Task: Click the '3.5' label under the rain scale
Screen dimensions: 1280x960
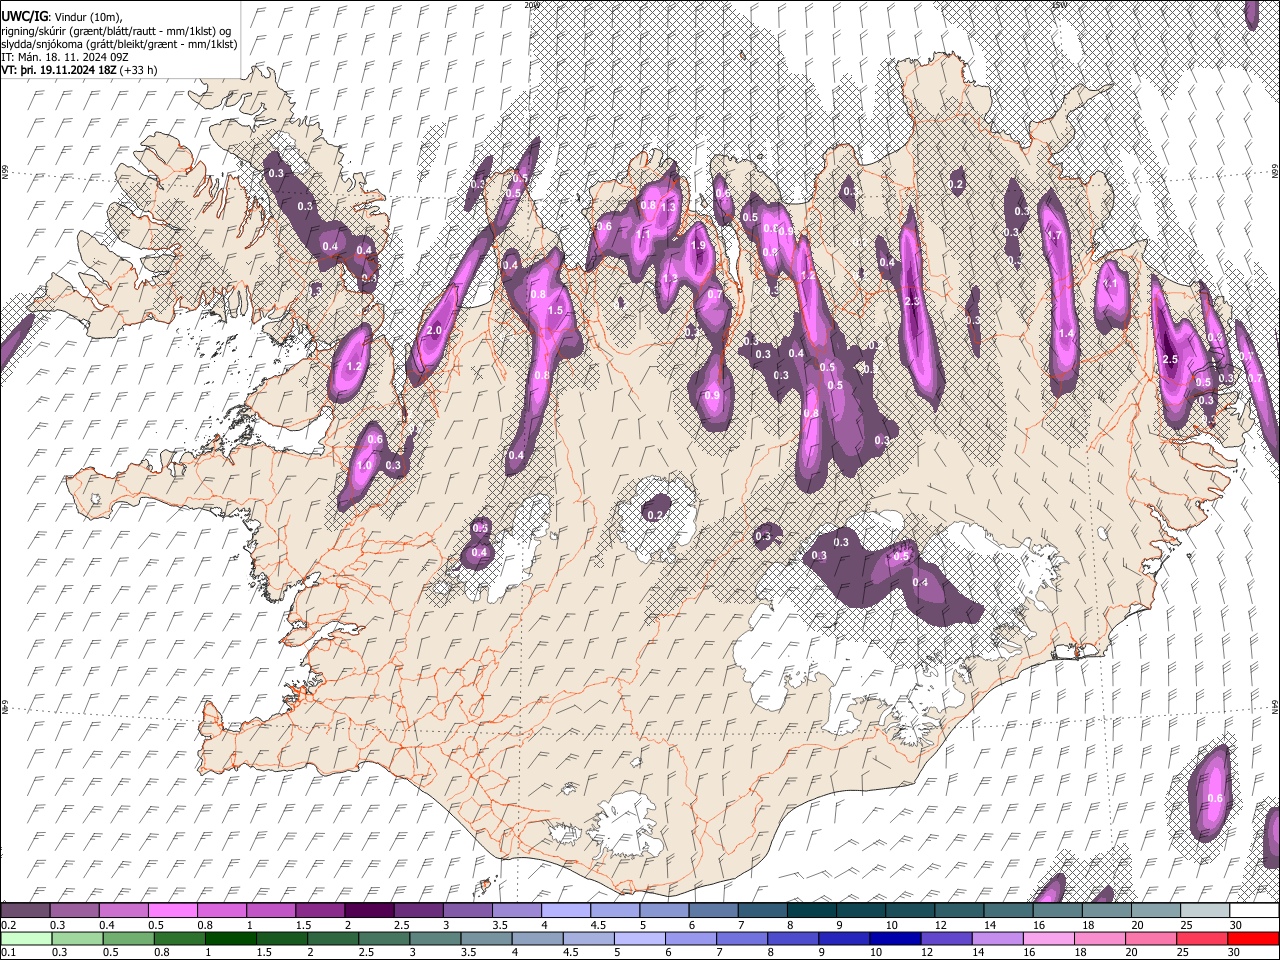Action: click(x=467, y=952)
